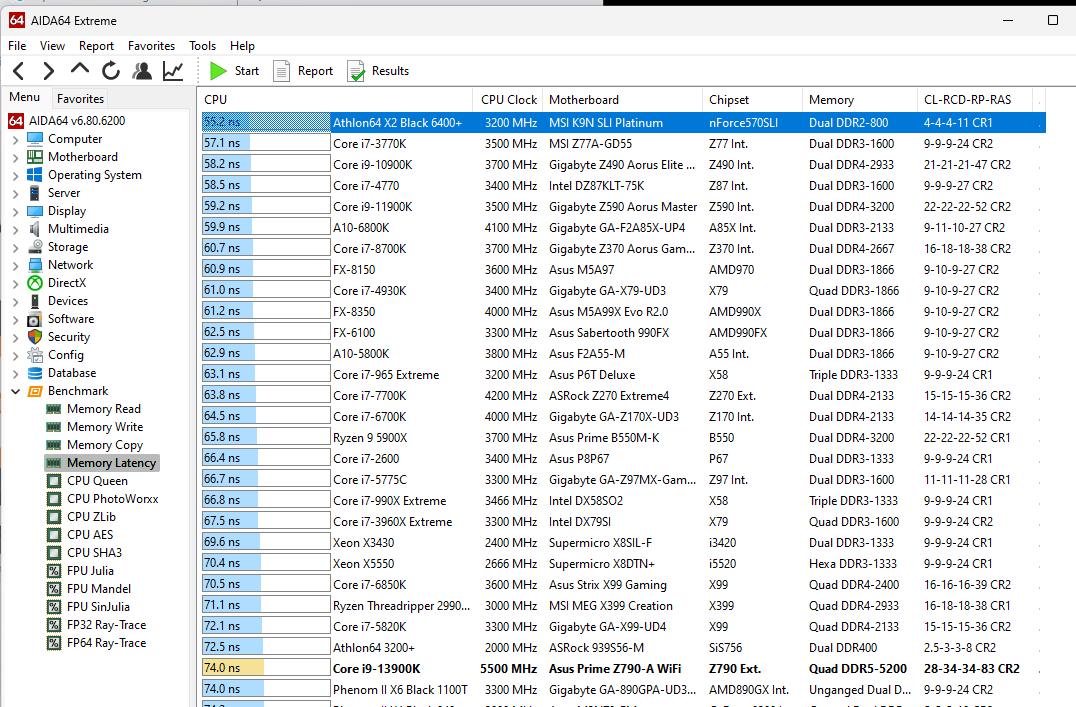Select the CPU AES benchmark
The width and height of the screenshot is (1076, 707).
[90, 535]
